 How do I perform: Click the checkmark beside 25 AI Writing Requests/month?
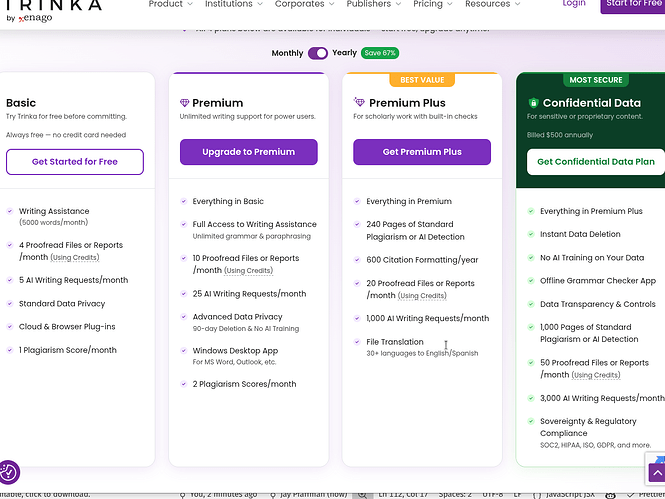(184, 294)
